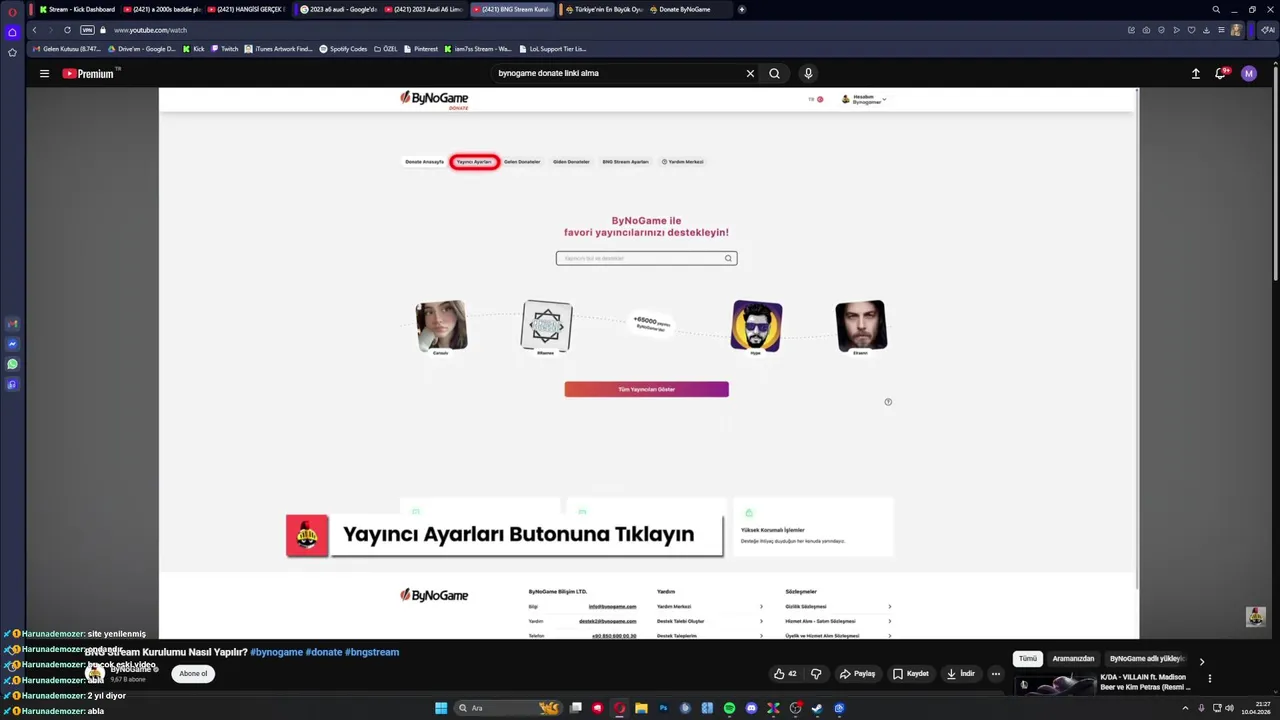Subscribe with the Abone ol button

[193, 674]
